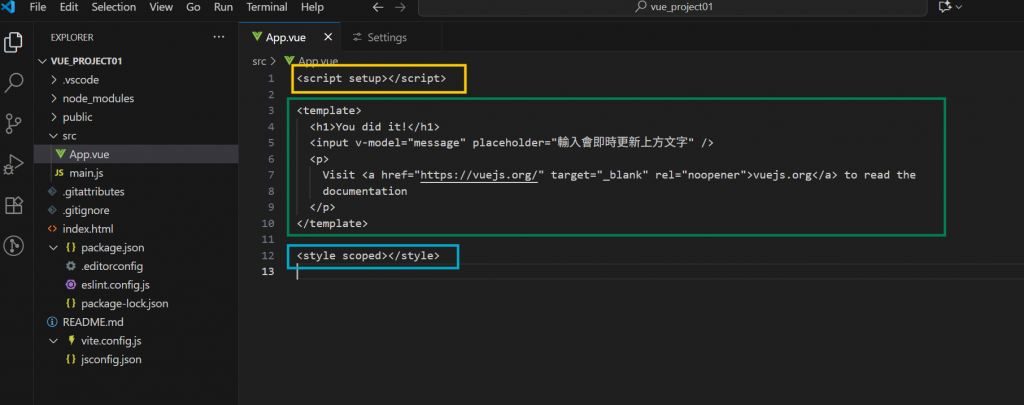This screenshot has width=1024, height=405.
Task: Click the script setup line of code
Action: tap(371, 78)
